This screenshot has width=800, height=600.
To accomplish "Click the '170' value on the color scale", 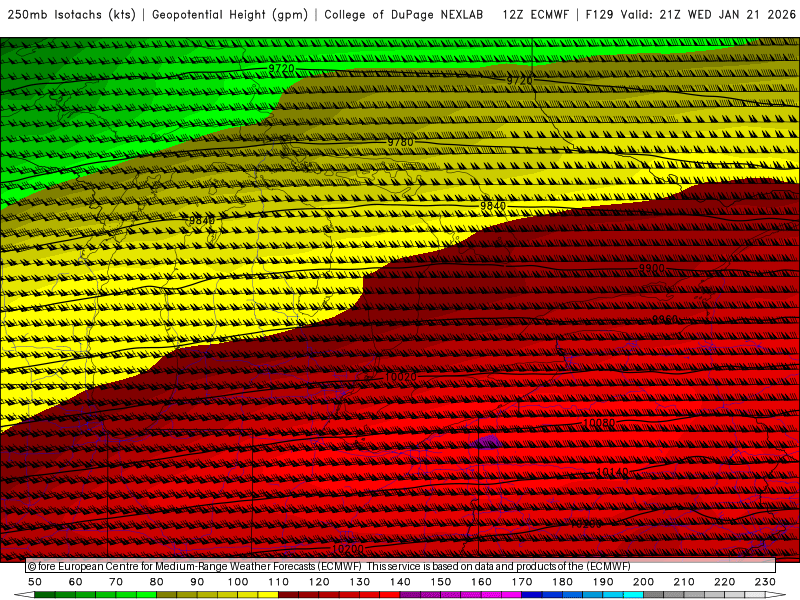I will 522,582.
